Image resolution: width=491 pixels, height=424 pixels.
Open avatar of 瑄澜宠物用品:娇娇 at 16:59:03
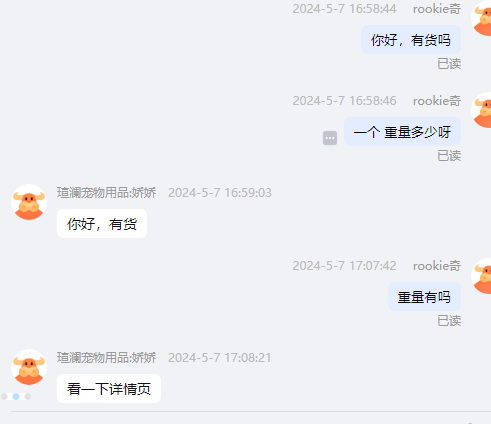pos(29,202)
